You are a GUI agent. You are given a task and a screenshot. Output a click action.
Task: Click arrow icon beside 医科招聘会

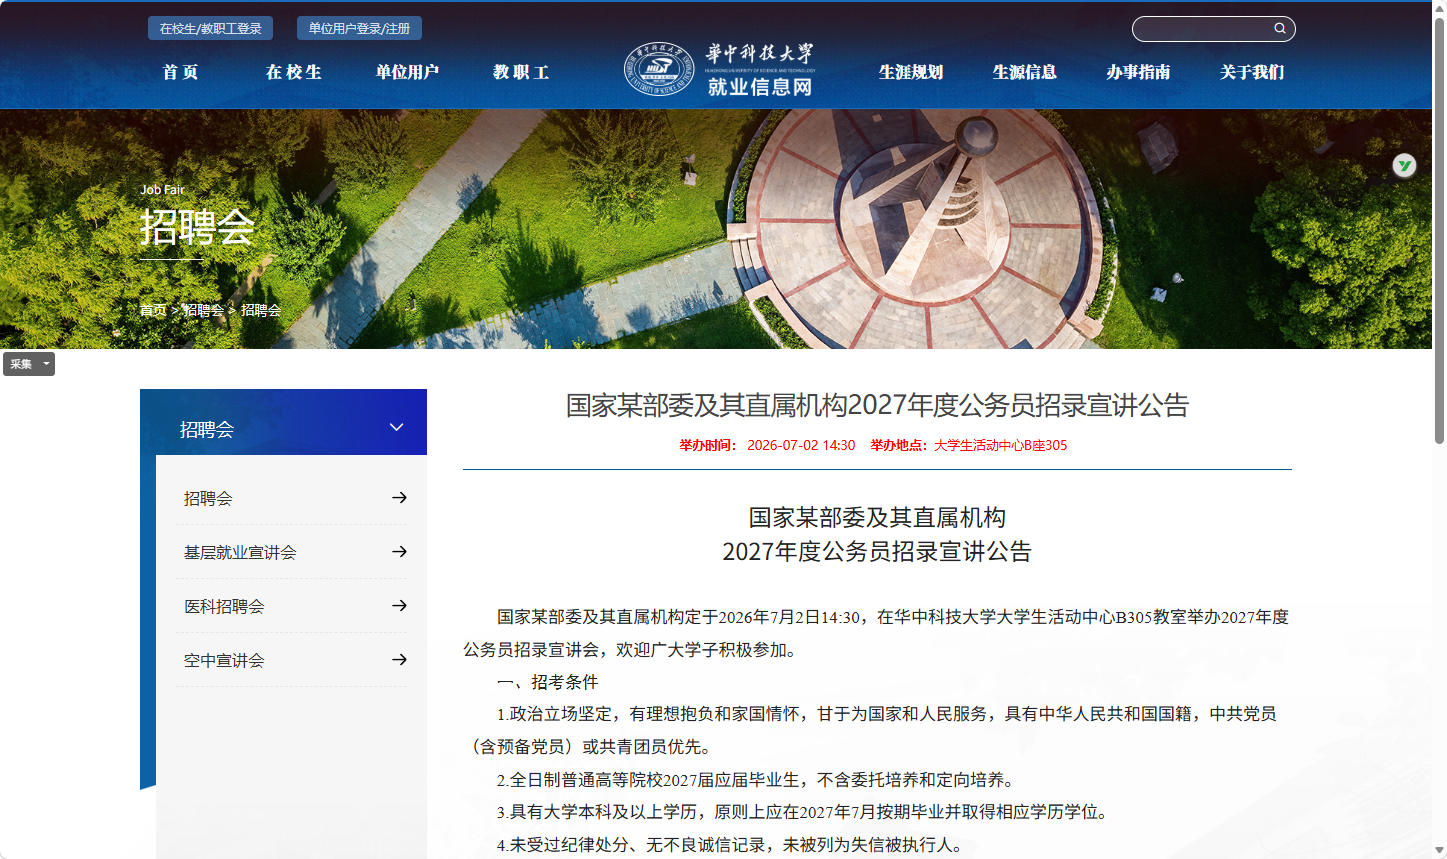[399, 606]
